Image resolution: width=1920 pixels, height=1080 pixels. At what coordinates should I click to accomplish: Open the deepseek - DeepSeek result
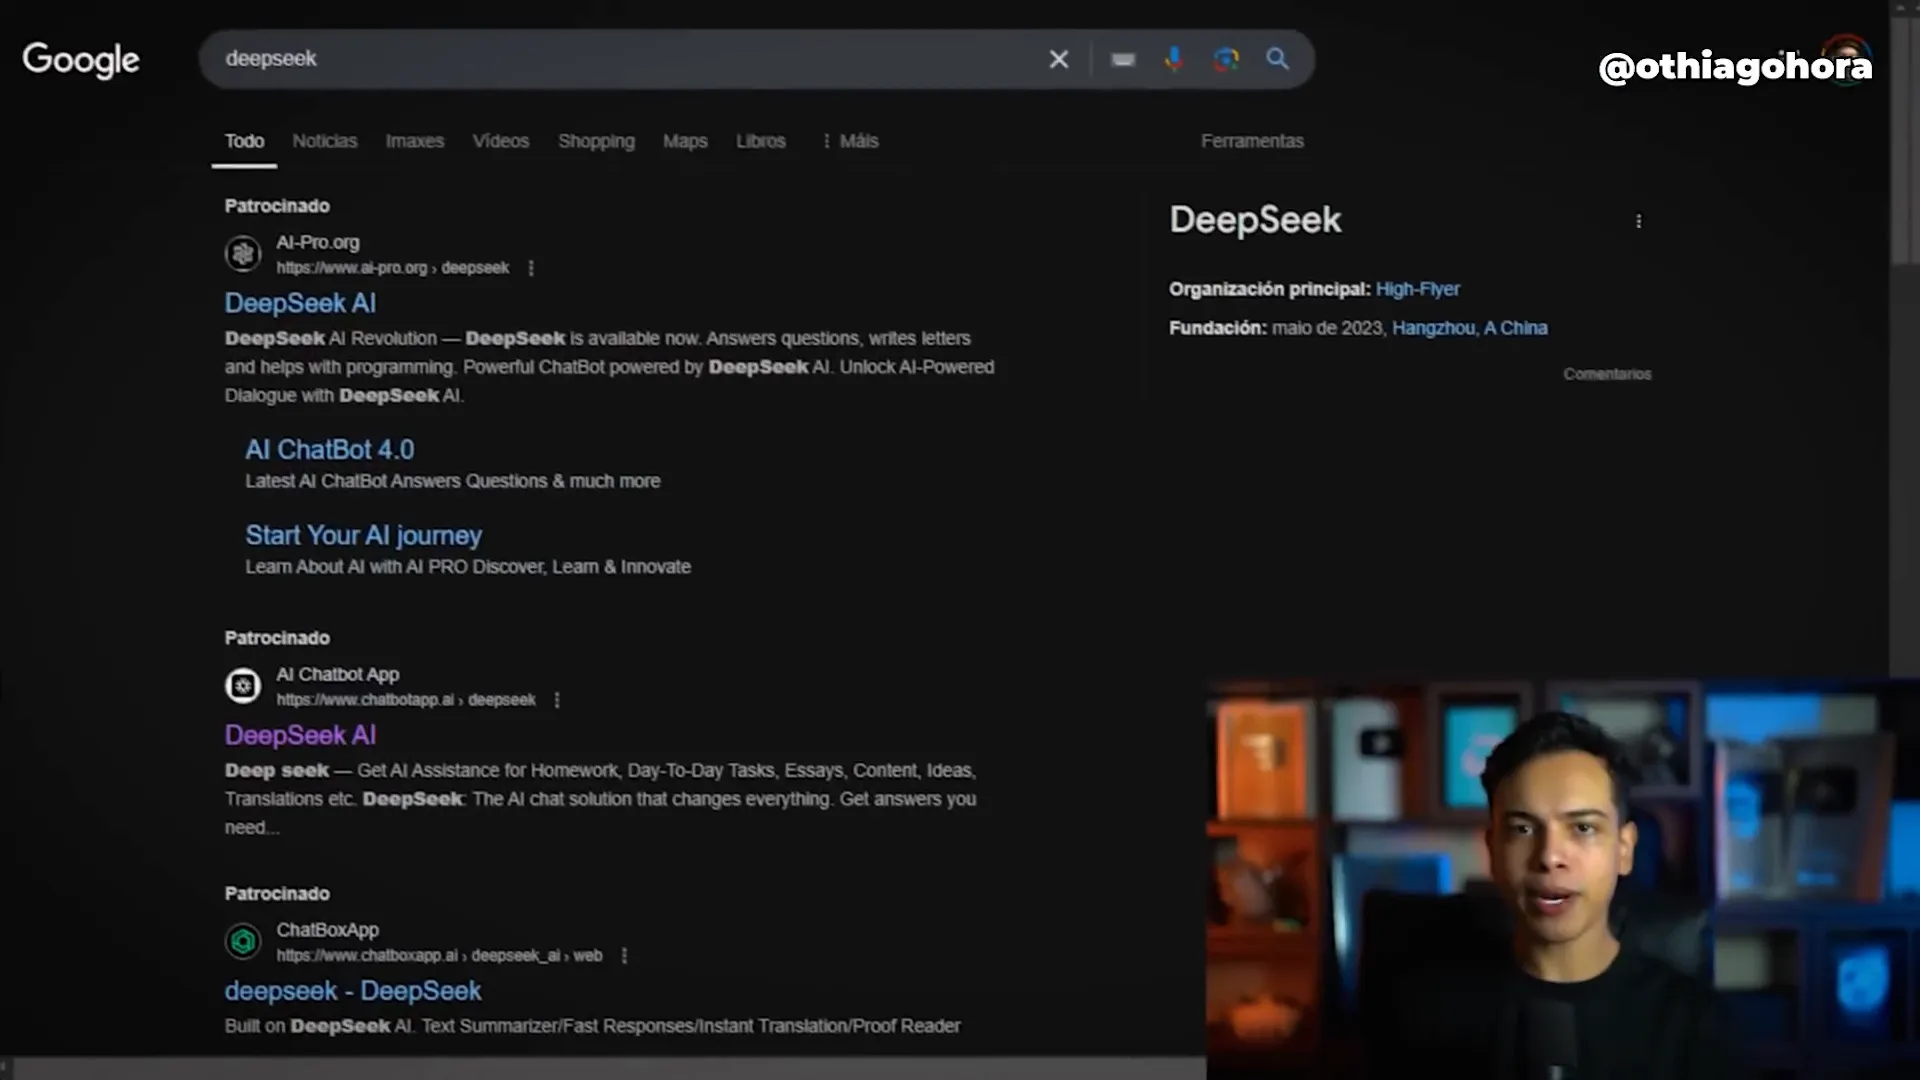353,991
